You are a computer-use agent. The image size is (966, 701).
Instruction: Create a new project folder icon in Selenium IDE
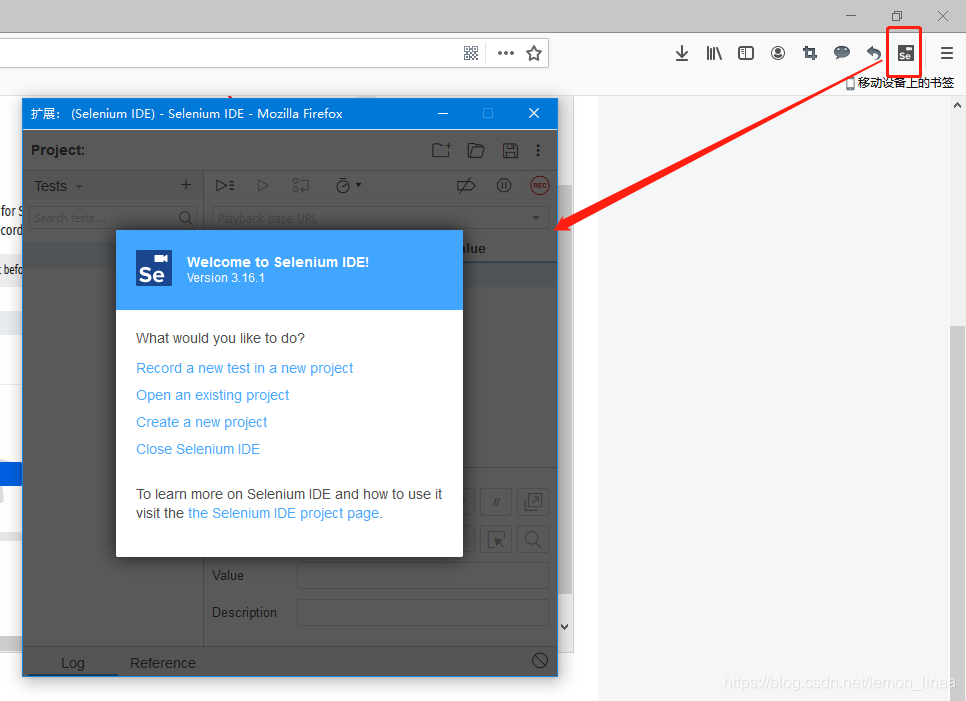441,150
